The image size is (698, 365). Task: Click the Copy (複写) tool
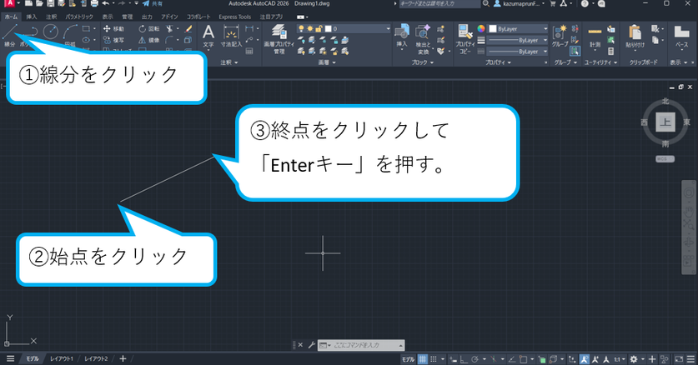click(x=114, y=40)
